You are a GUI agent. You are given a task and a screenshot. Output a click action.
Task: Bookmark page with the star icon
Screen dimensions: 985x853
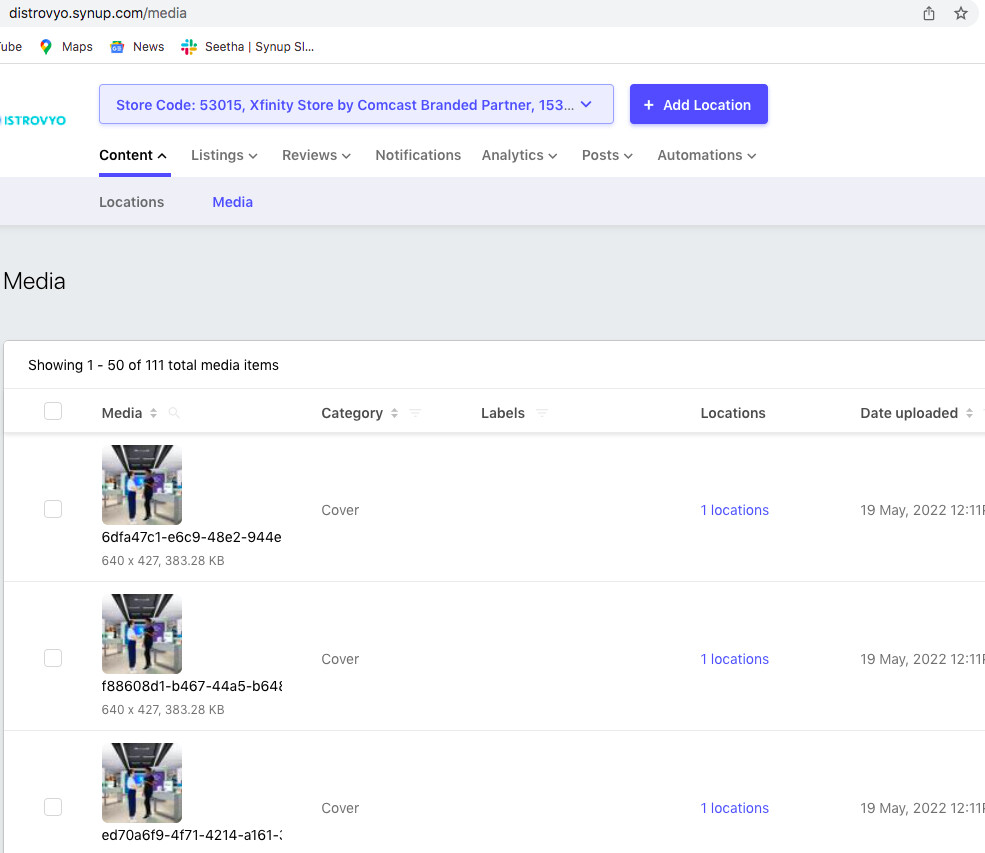click(x=961, y=13)
